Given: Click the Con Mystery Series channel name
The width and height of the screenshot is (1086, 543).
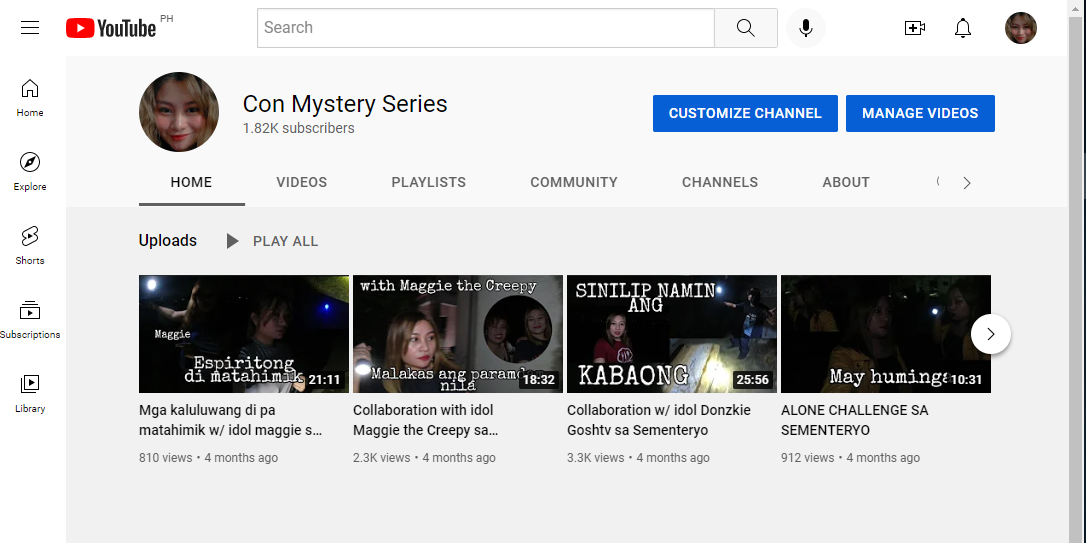Looking at the screenshot, I should [345, 104].
